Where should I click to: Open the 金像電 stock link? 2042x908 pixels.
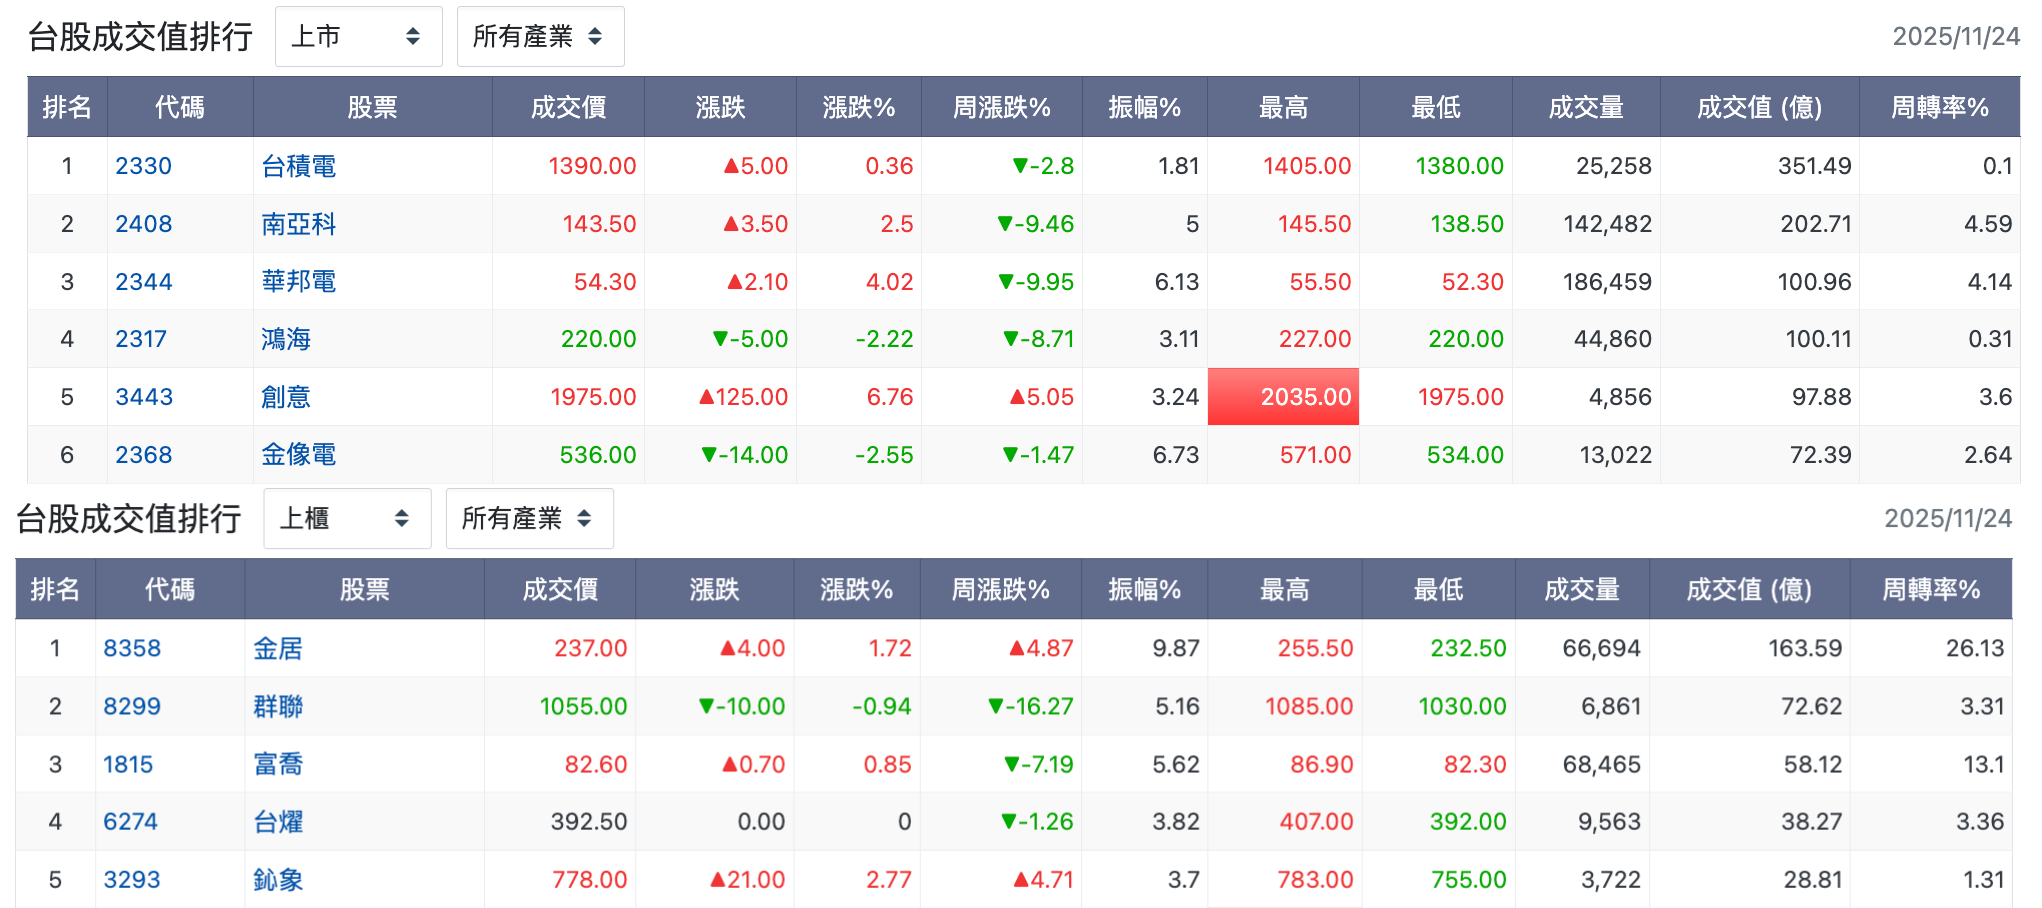click(x=298, y=455)
